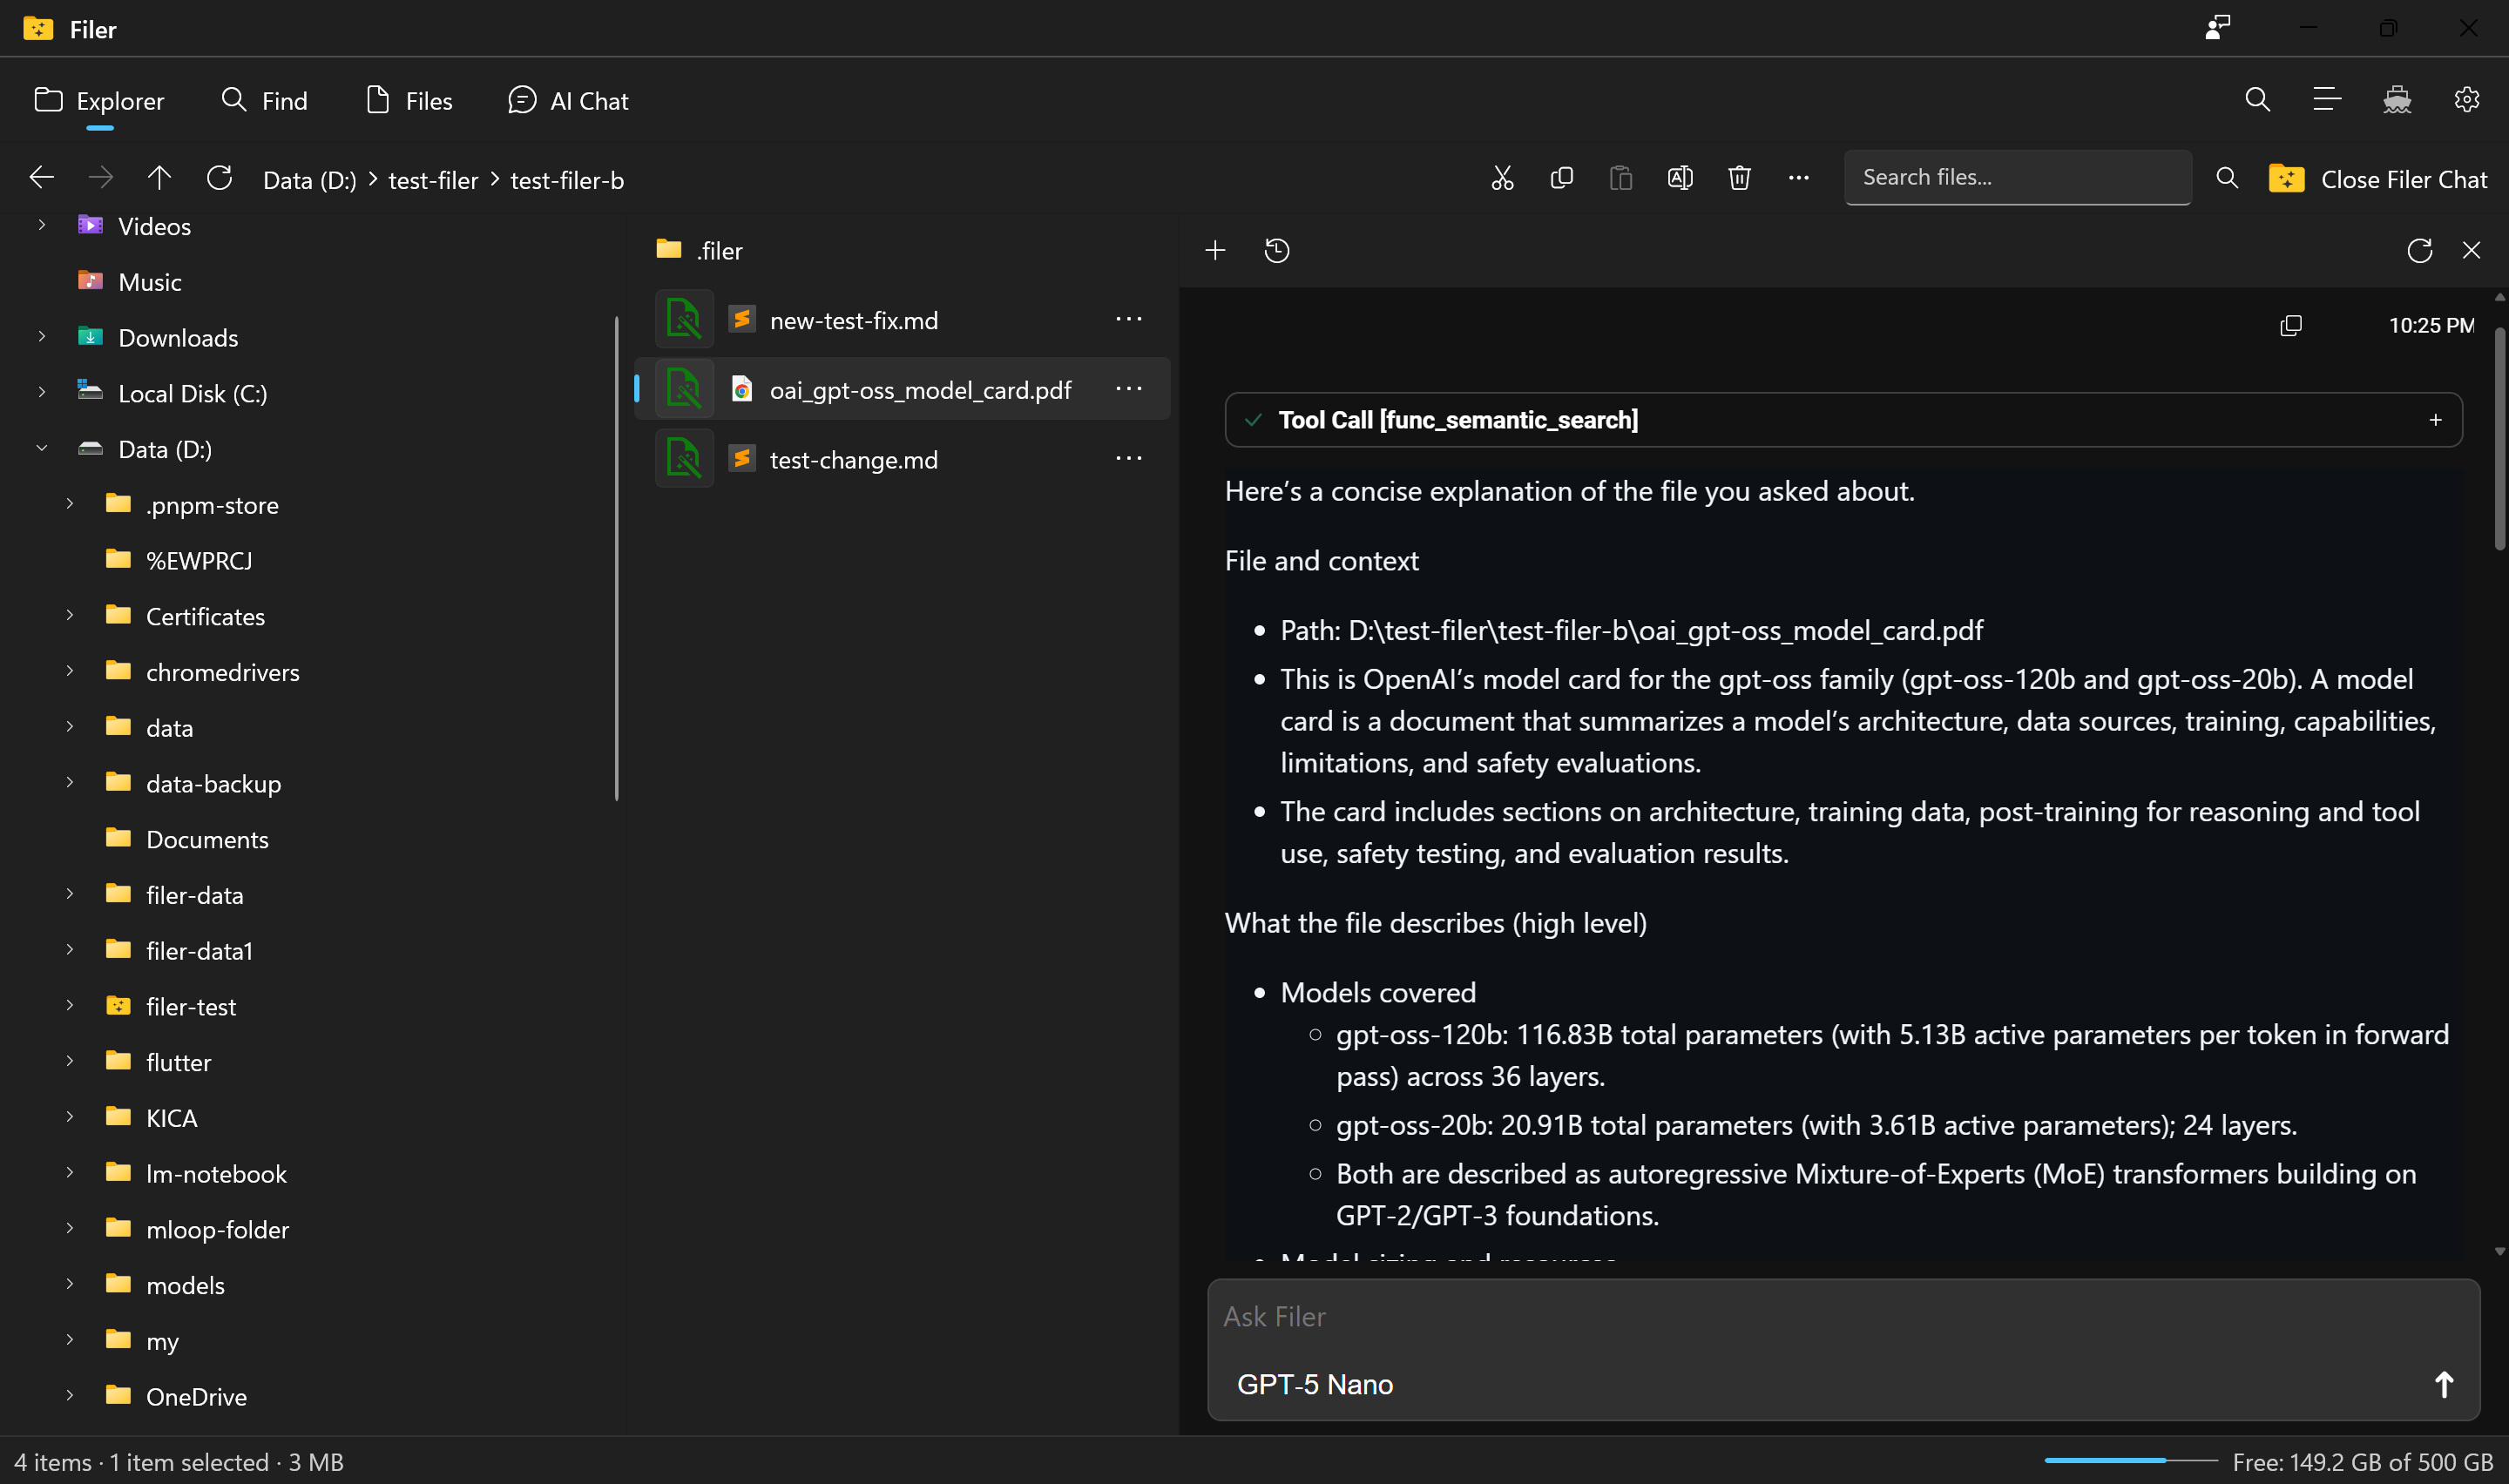The image size is (2509, 1484).
Task: Open the .filer folder
Action: (902, 250)
